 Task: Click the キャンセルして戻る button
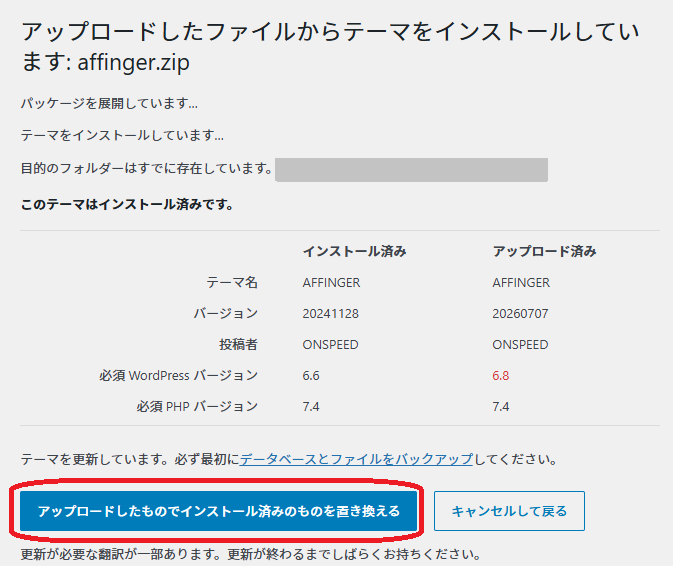pyautogui.click(x=509, y=511)
